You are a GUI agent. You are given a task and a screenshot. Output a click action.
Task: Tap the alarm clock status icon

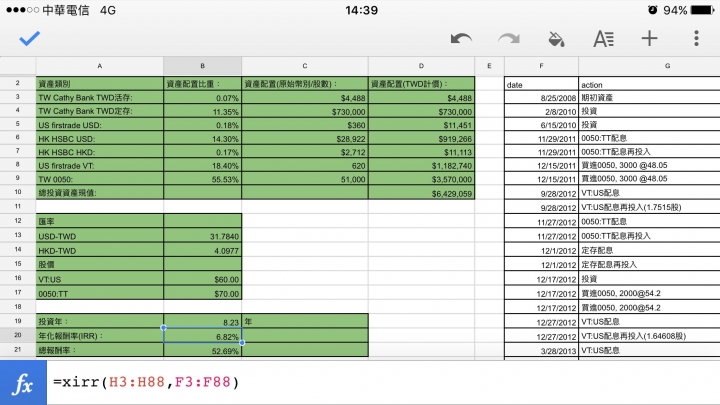[x=652, y=10]
